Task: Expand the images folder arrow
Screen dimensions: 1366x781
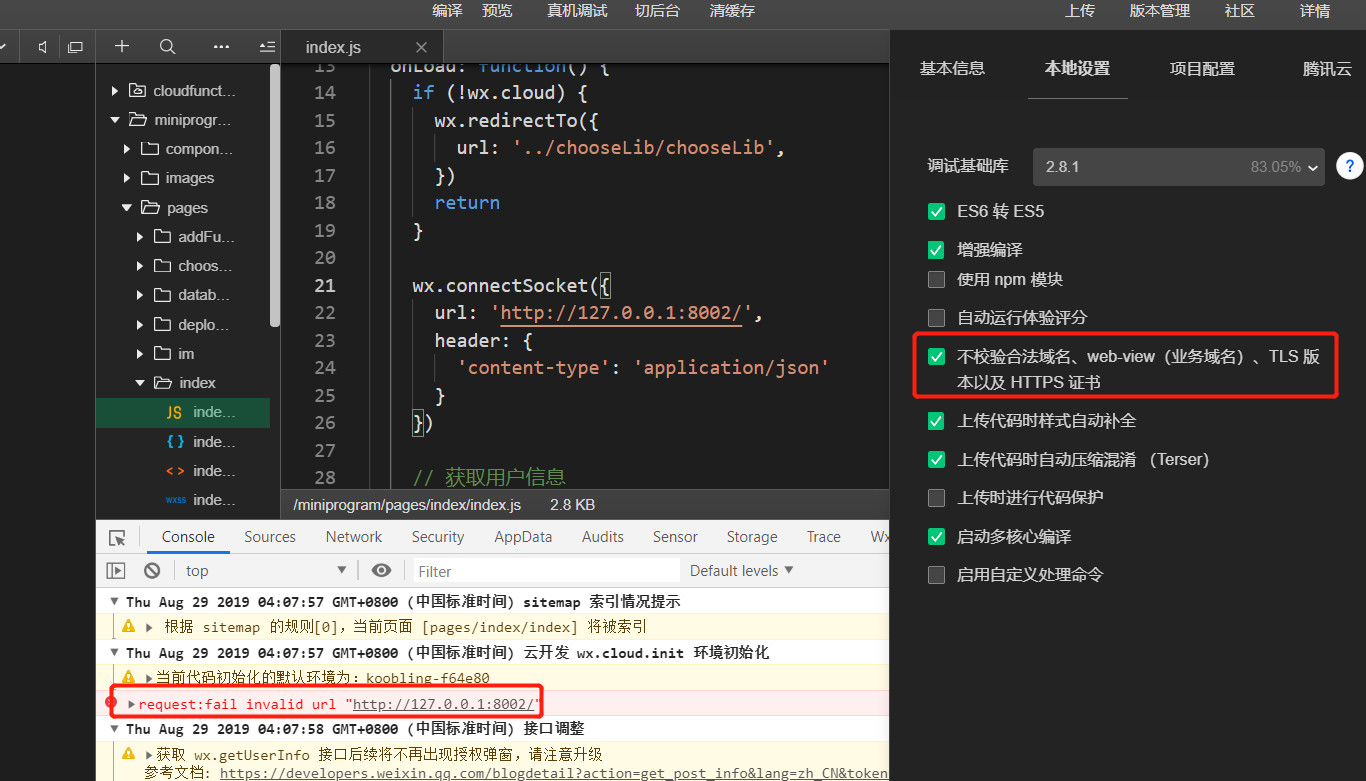Action: click(x=127, y=178)
